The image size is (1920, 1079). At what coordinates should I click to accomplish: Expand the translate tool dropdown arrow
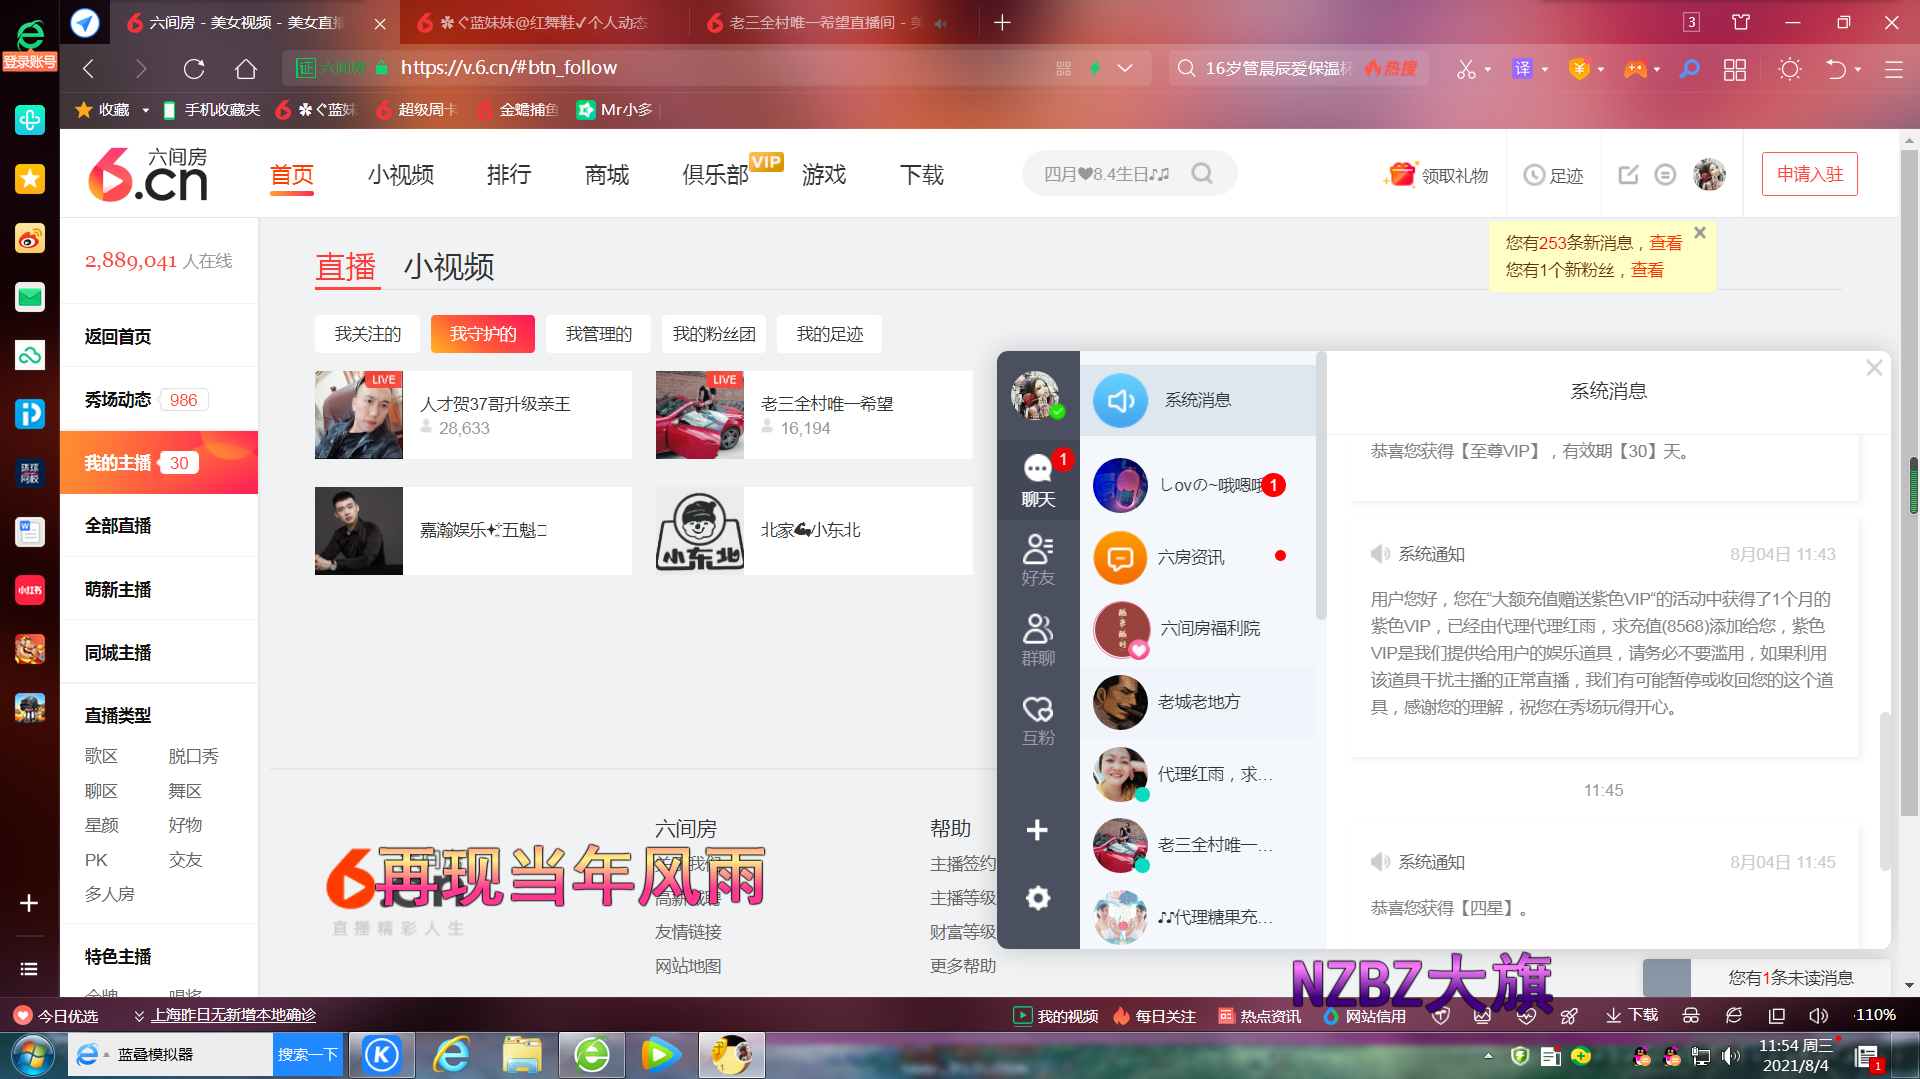tap(1545, 70)
